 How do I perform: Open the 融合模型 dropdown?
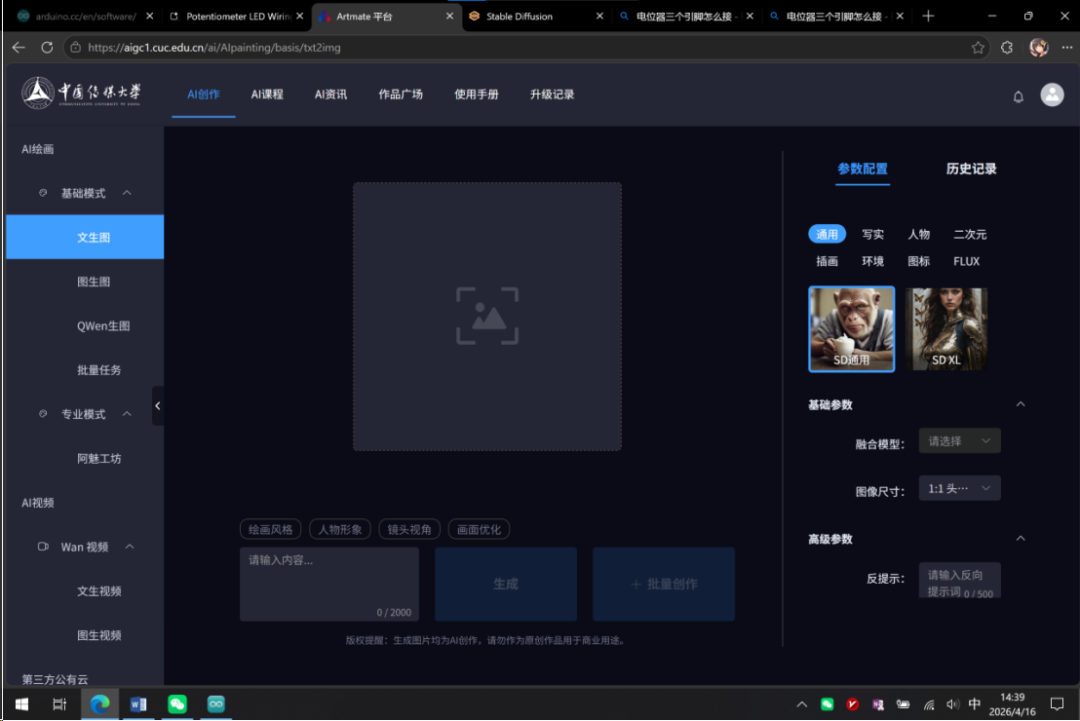[x=959, y=441]
